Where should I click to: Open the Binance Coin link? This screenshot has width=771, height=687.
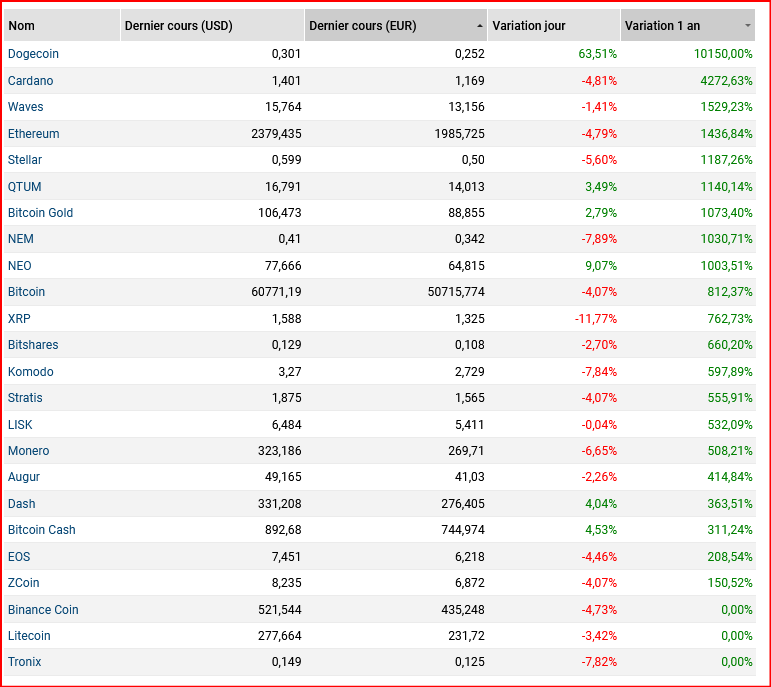pos(43,610)
